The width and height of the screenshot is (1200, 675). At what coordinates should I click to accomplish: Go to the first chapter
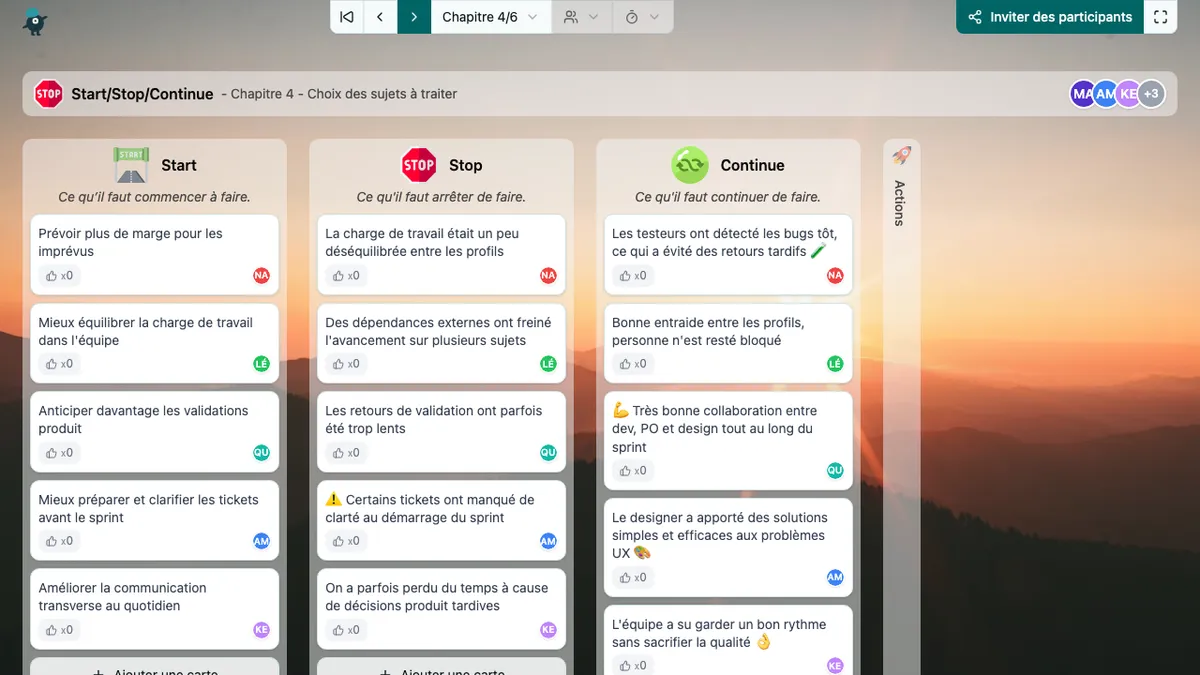tap(347, 17)
